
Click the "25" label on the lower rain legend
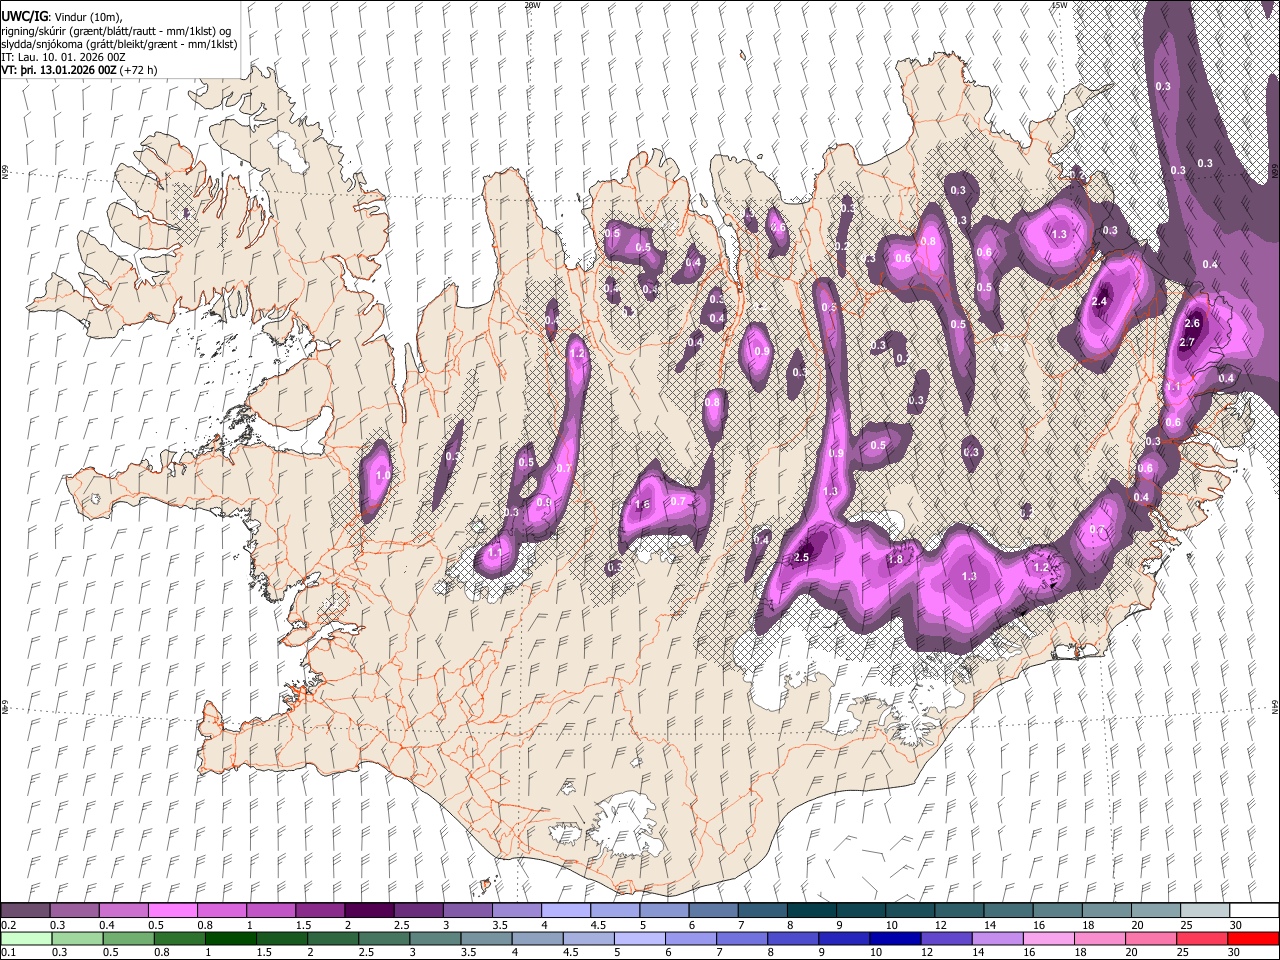[x=1184, y=953]
